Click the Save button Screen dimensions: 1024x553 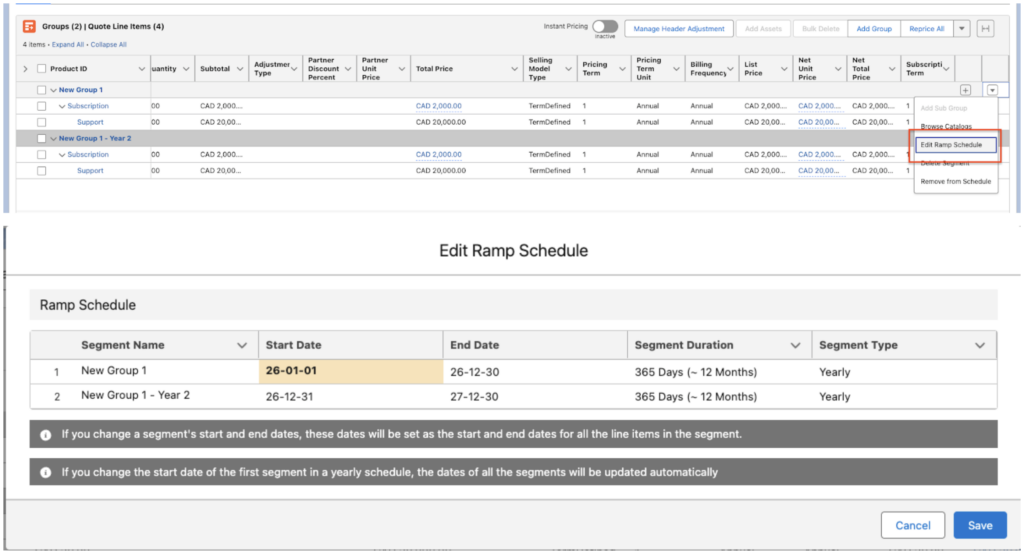pos(979,525)
